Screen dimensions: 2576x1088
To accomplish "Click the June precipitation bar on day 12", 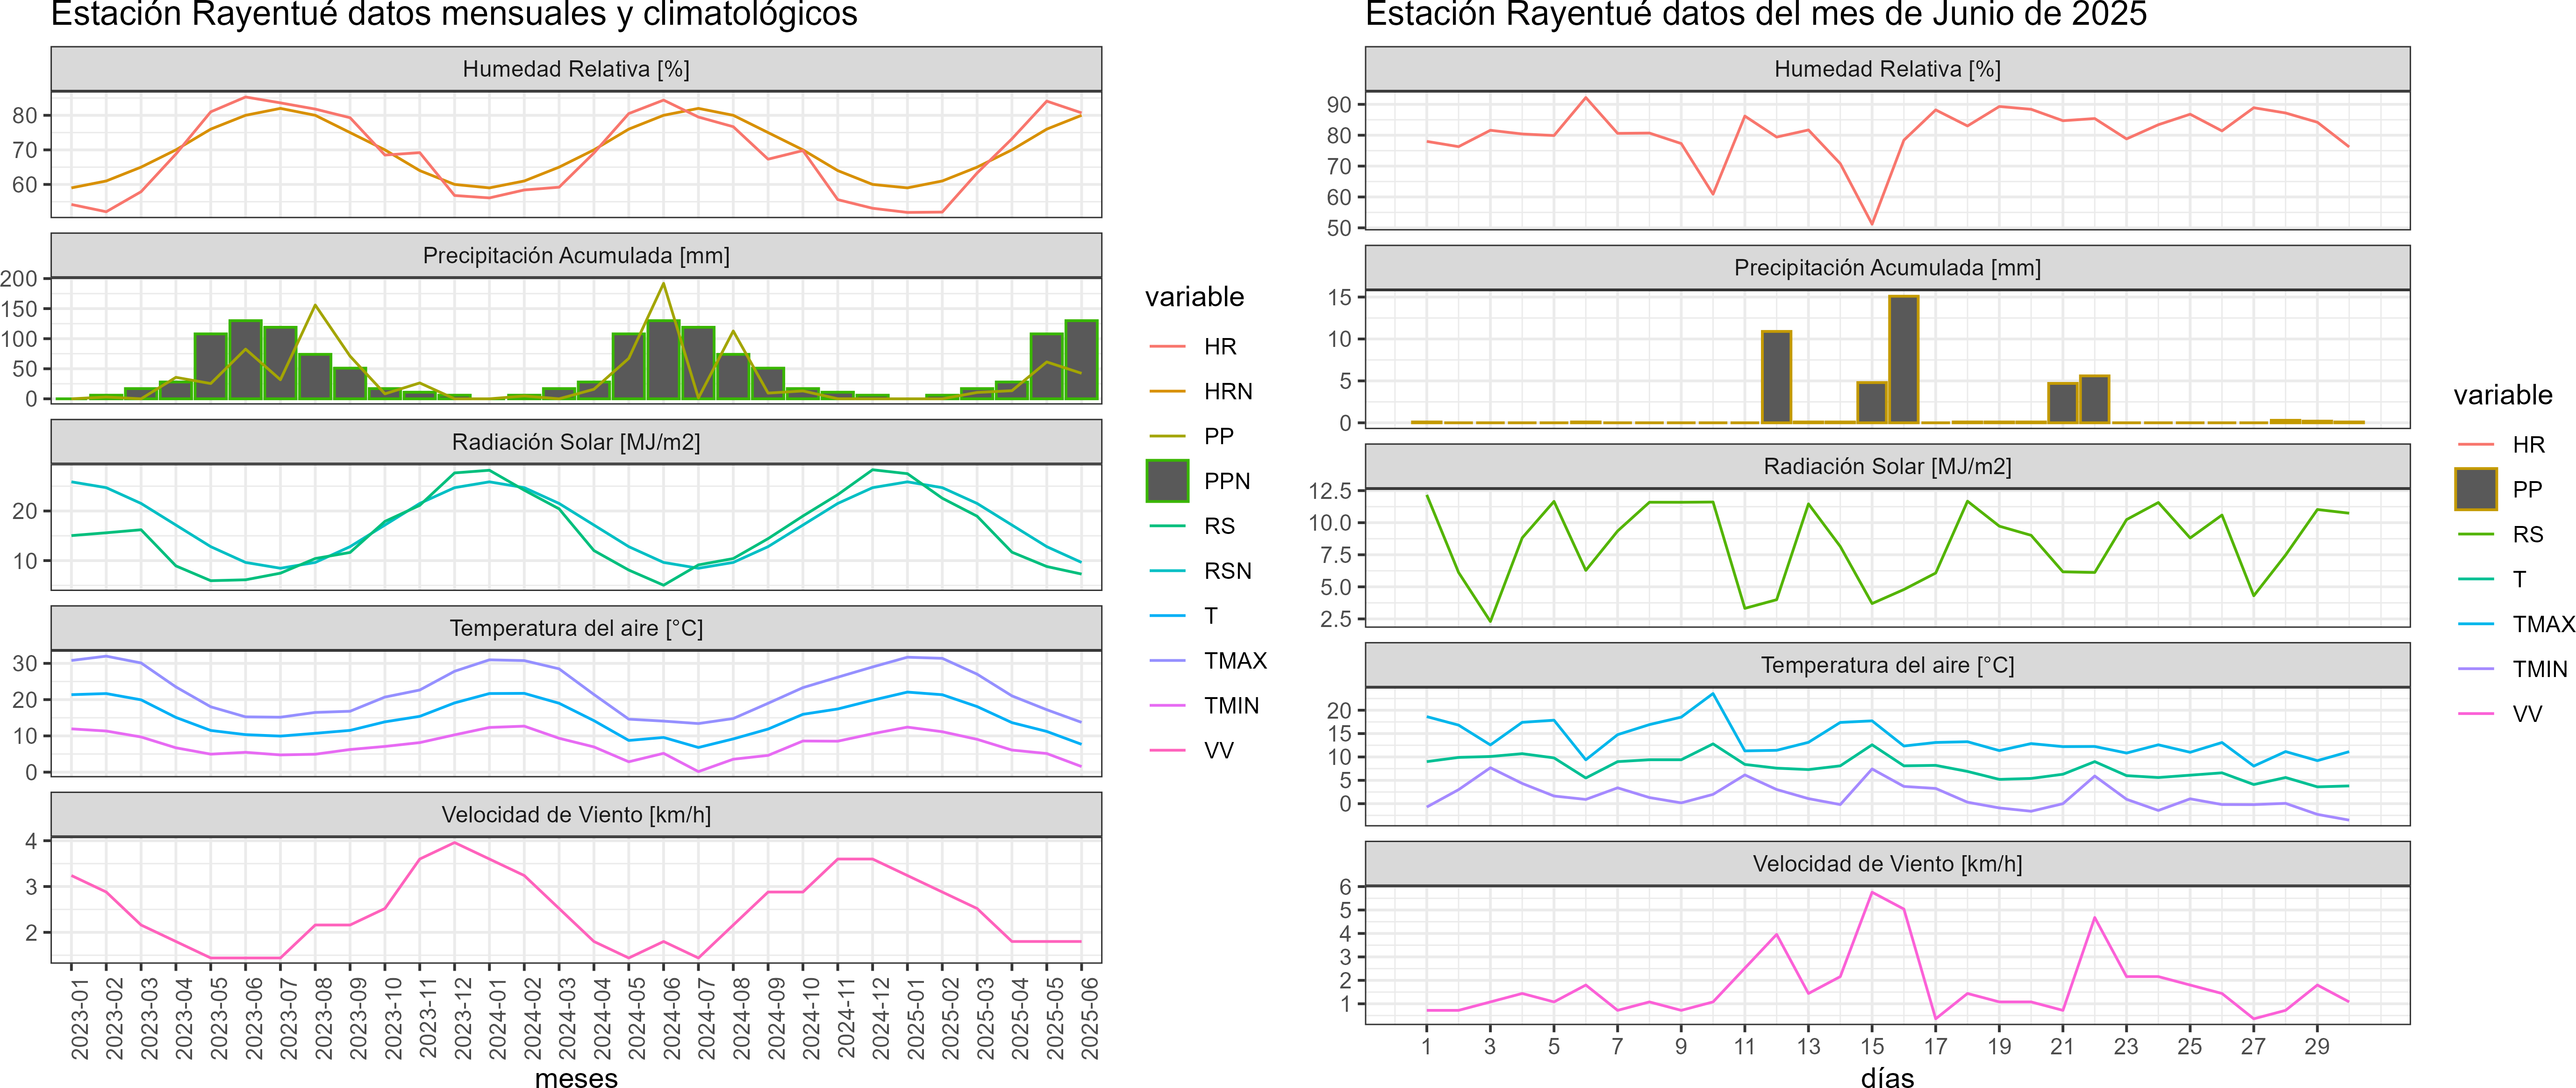I will tap(1776, 377).
